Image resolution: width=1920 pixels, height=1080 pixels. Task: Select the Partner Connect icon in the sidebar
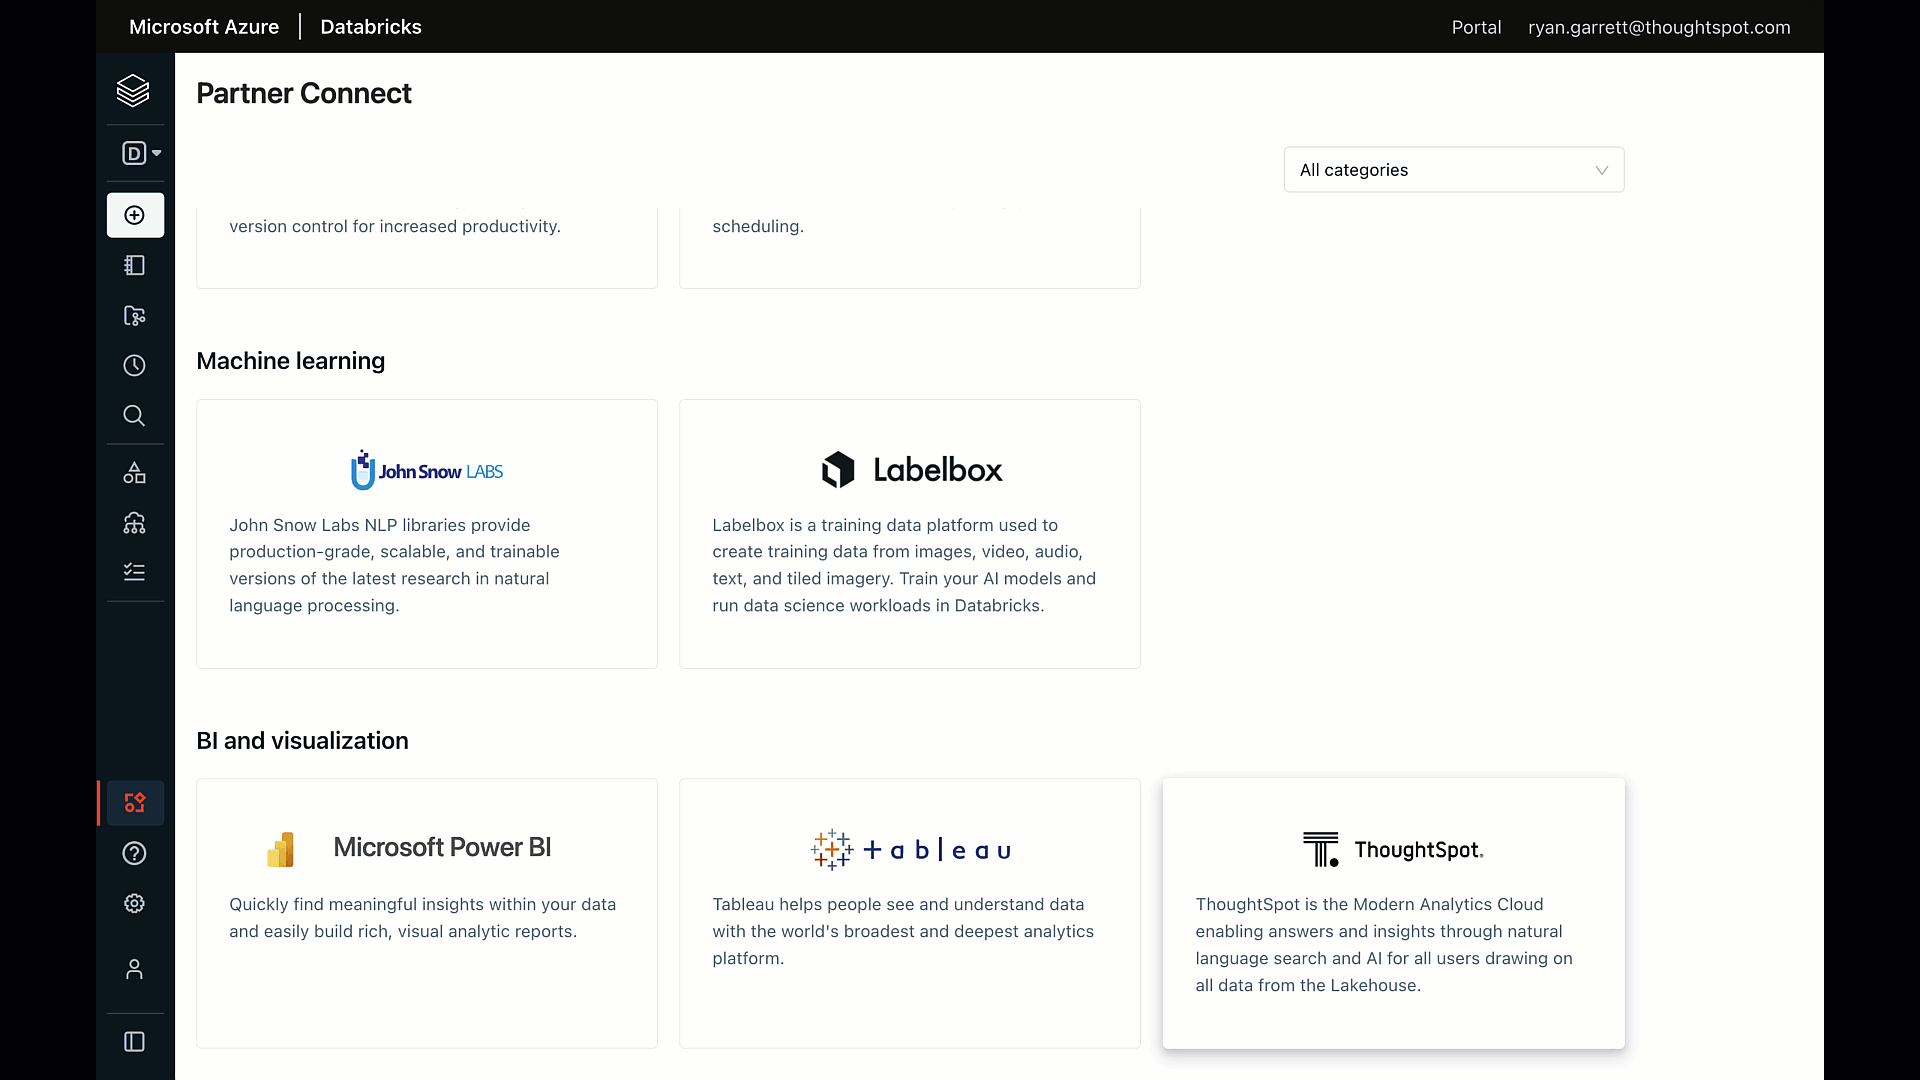click(x=135, y=803)
